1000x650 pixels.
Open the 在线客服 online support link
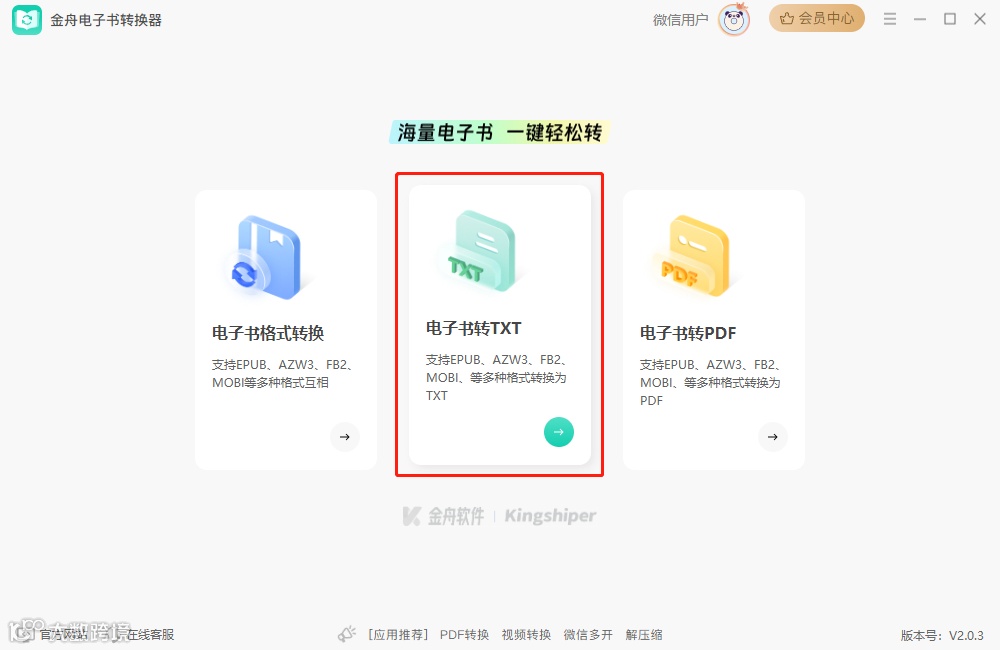[x=150, y=634]
